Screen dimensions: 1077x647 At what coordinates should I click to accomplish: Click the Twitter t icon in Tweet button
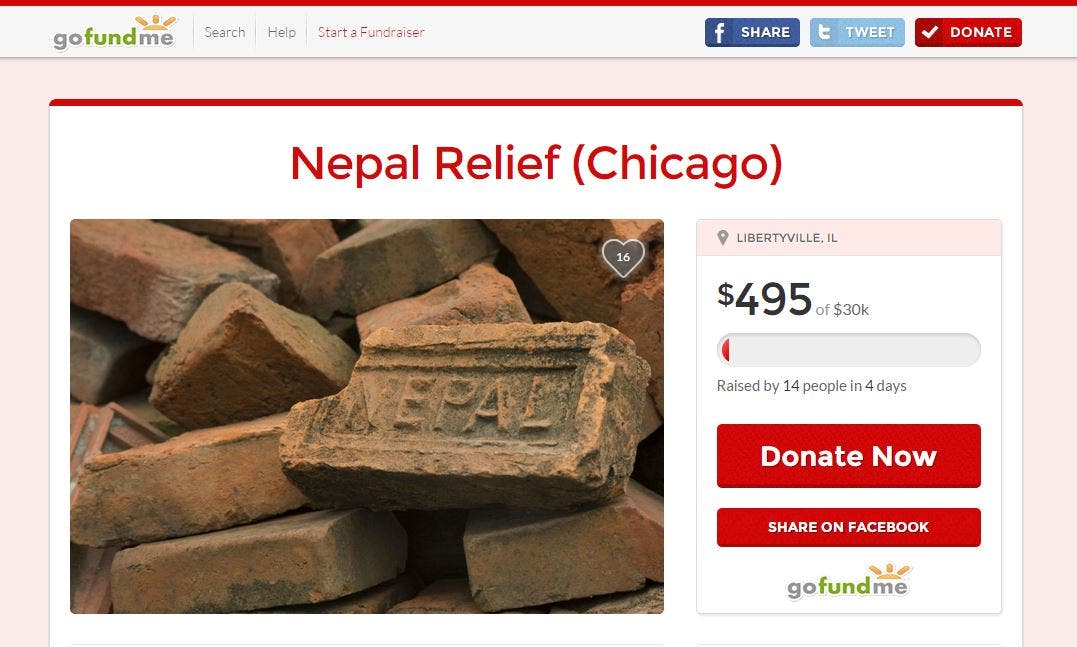point(824,32)
